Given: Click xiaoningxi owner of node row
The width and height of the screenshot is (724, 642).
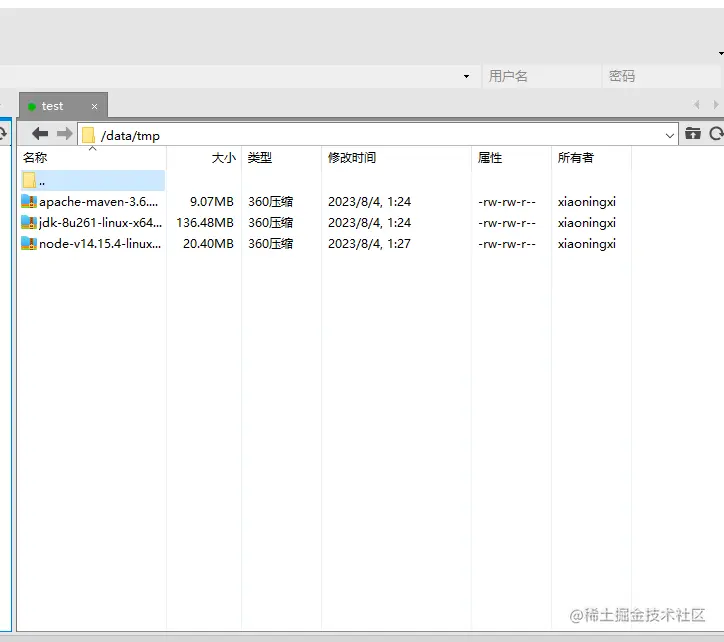Looking at the screenshot, I should pos(586,244).
